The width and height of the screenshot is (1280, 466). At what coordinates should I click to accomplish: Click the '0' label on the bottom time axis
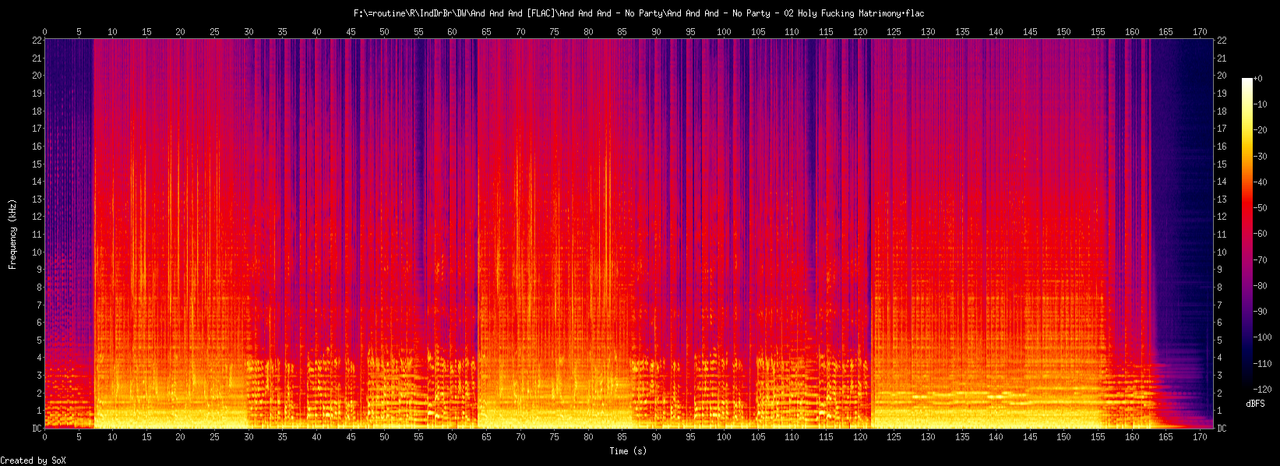pyautogui.click(x=44, y=438)
